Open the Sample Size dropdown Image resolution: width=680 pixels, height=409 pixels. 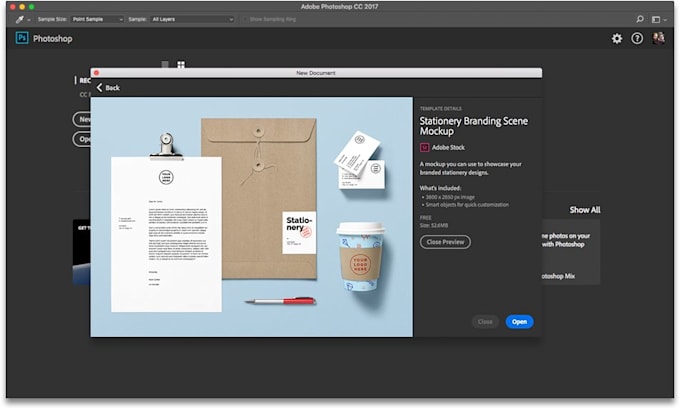pyautogui.click(x=97, y=20)
